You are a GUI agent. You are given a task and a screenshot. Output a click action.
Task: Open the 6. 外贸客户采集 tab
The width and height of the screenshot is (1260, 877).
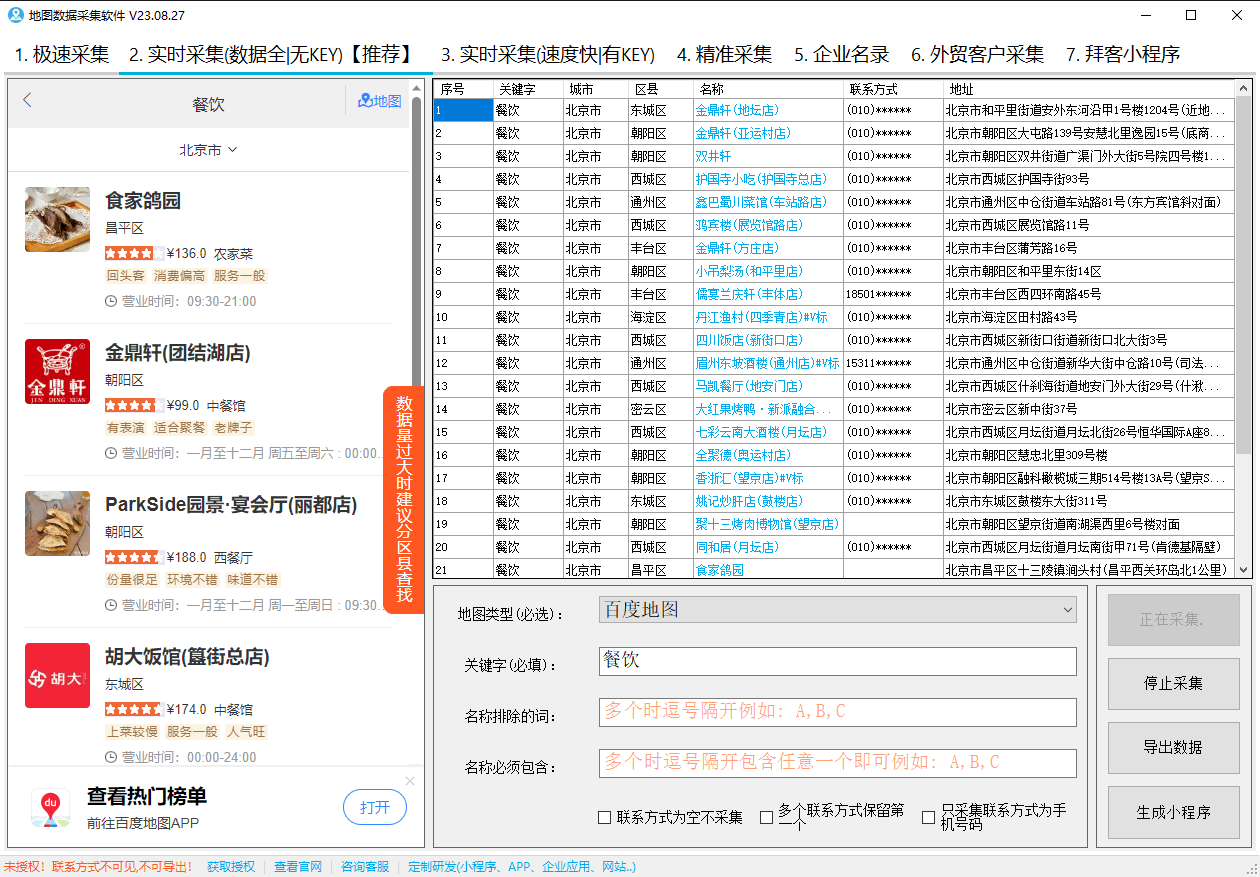coord(978,55)
